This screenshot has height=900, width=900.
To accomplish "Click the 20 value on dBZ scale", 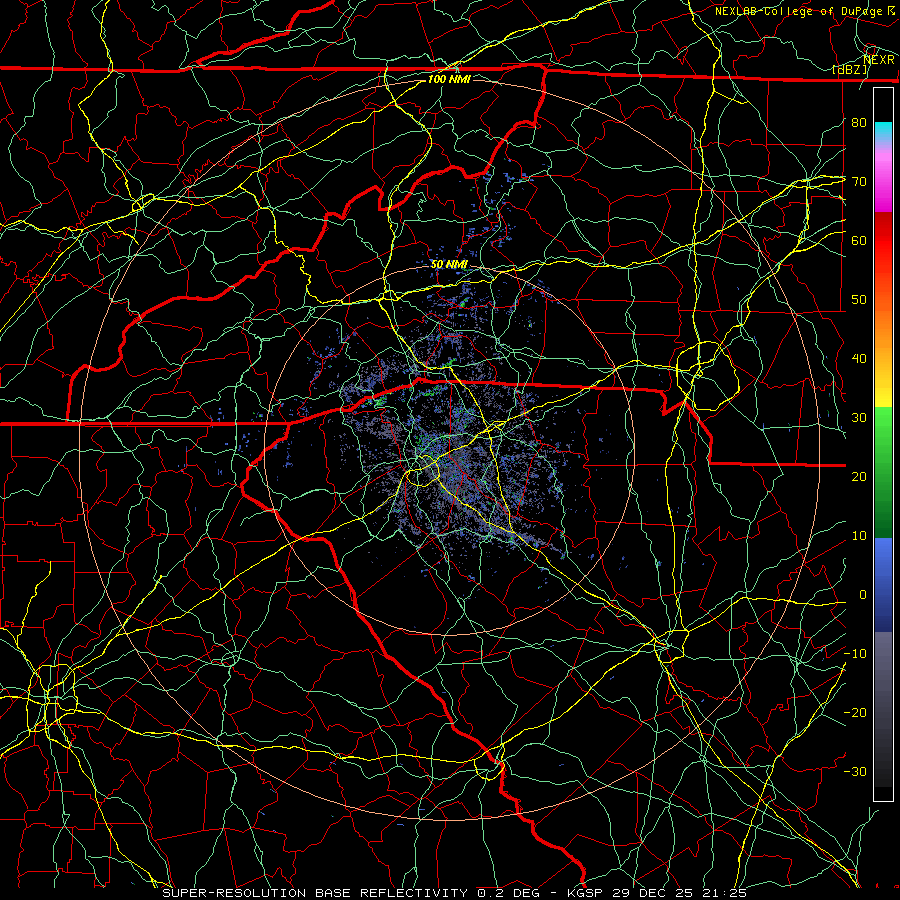I will click(859, 477).
